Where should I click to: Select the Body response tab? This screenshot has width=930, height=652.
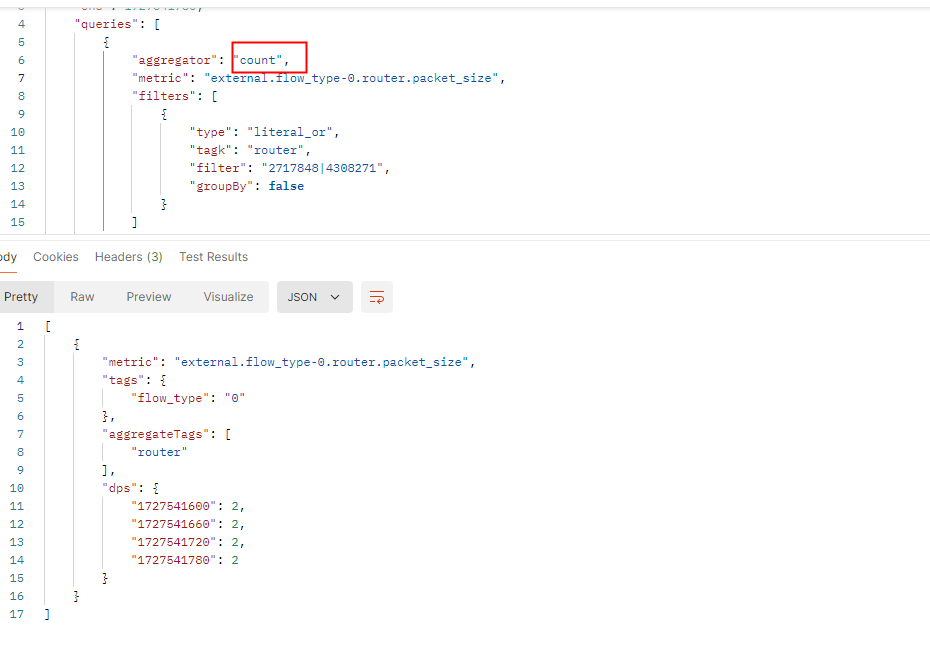coord(7,257)
